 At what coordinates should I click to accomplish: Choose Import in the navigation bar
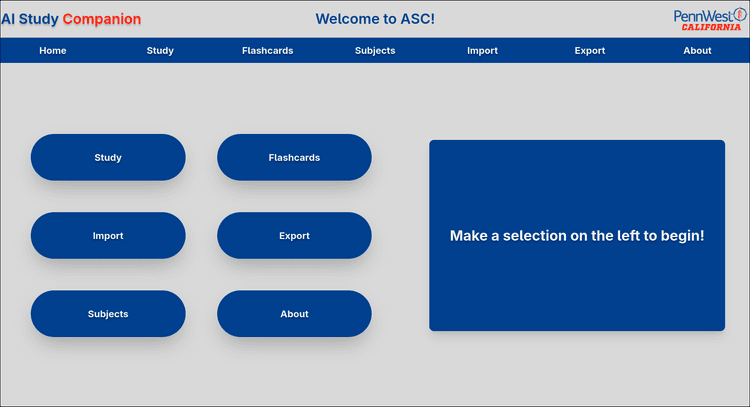tap(482, 51)
